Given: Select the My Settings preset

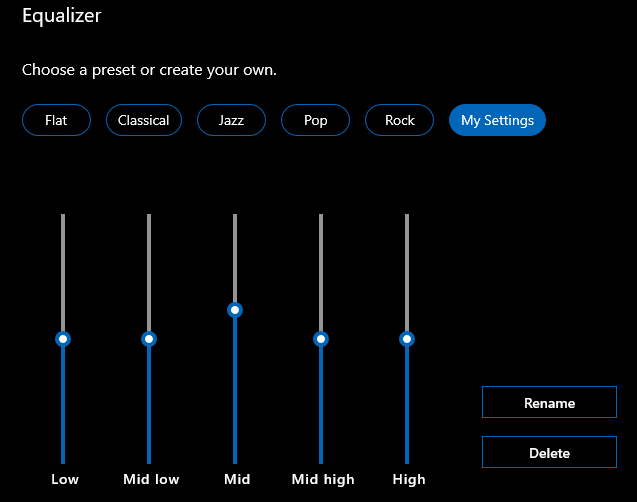Looking at the screenshot, I should point(497,120).
